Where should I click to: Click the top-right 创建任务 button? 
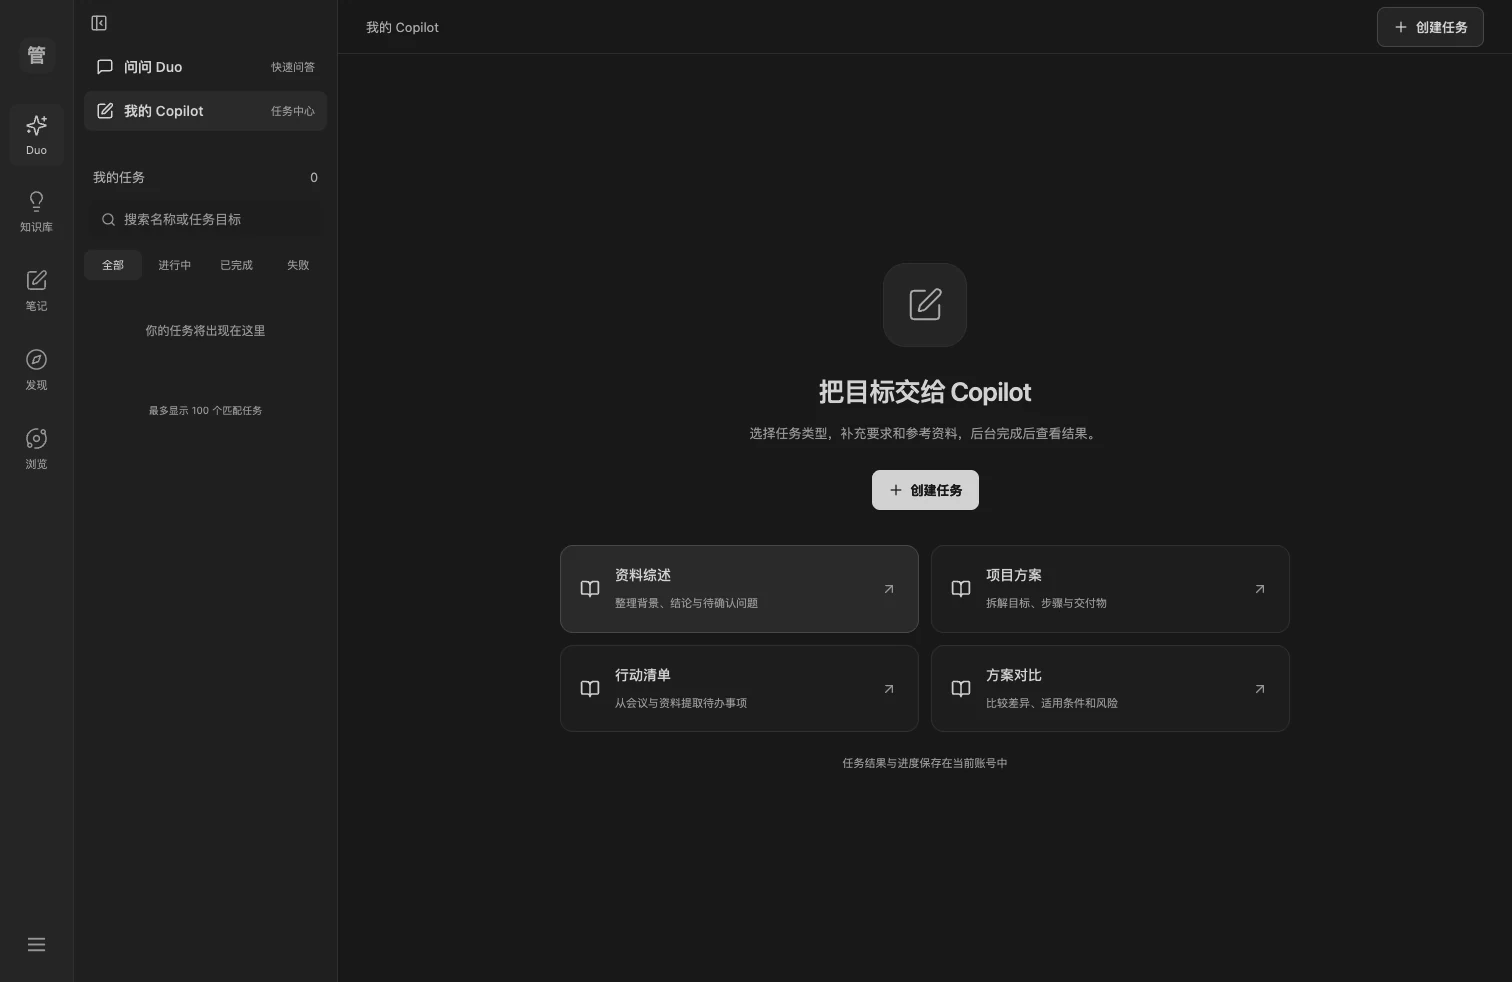click(1430, 27)
